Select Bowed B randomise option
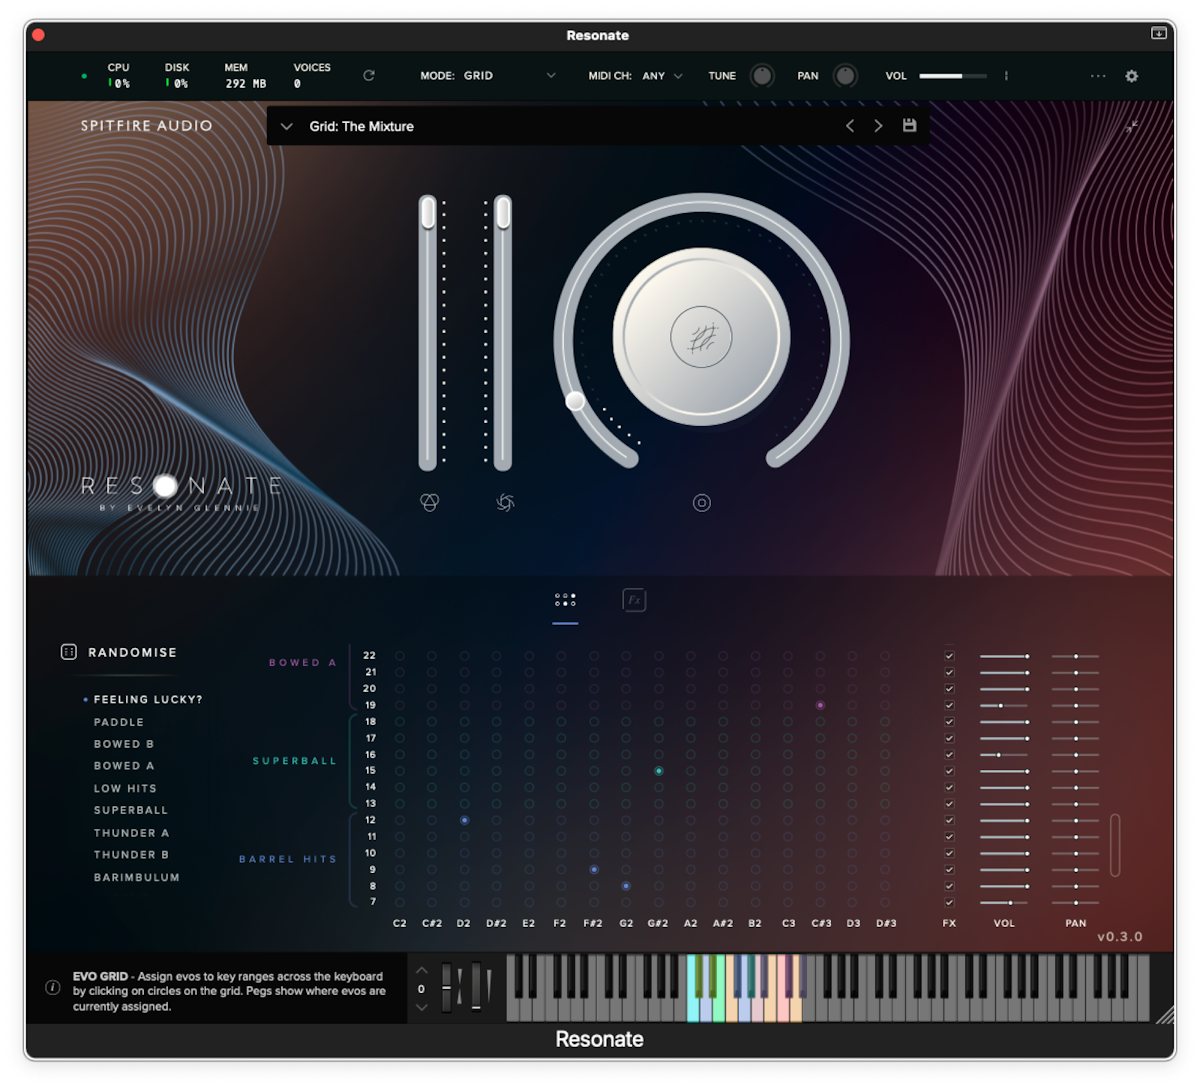 [x=124, y=744]
